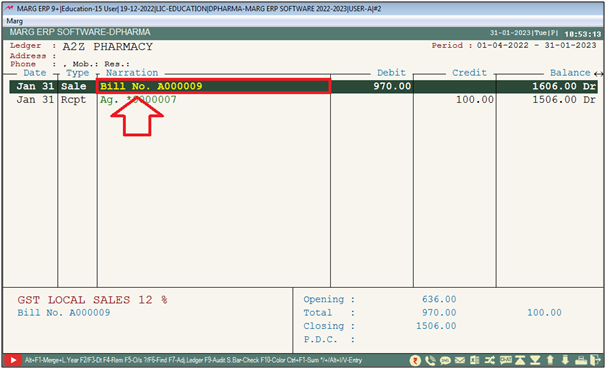Click the Excel export icon

pyautogui.click(x=475, y=360)
